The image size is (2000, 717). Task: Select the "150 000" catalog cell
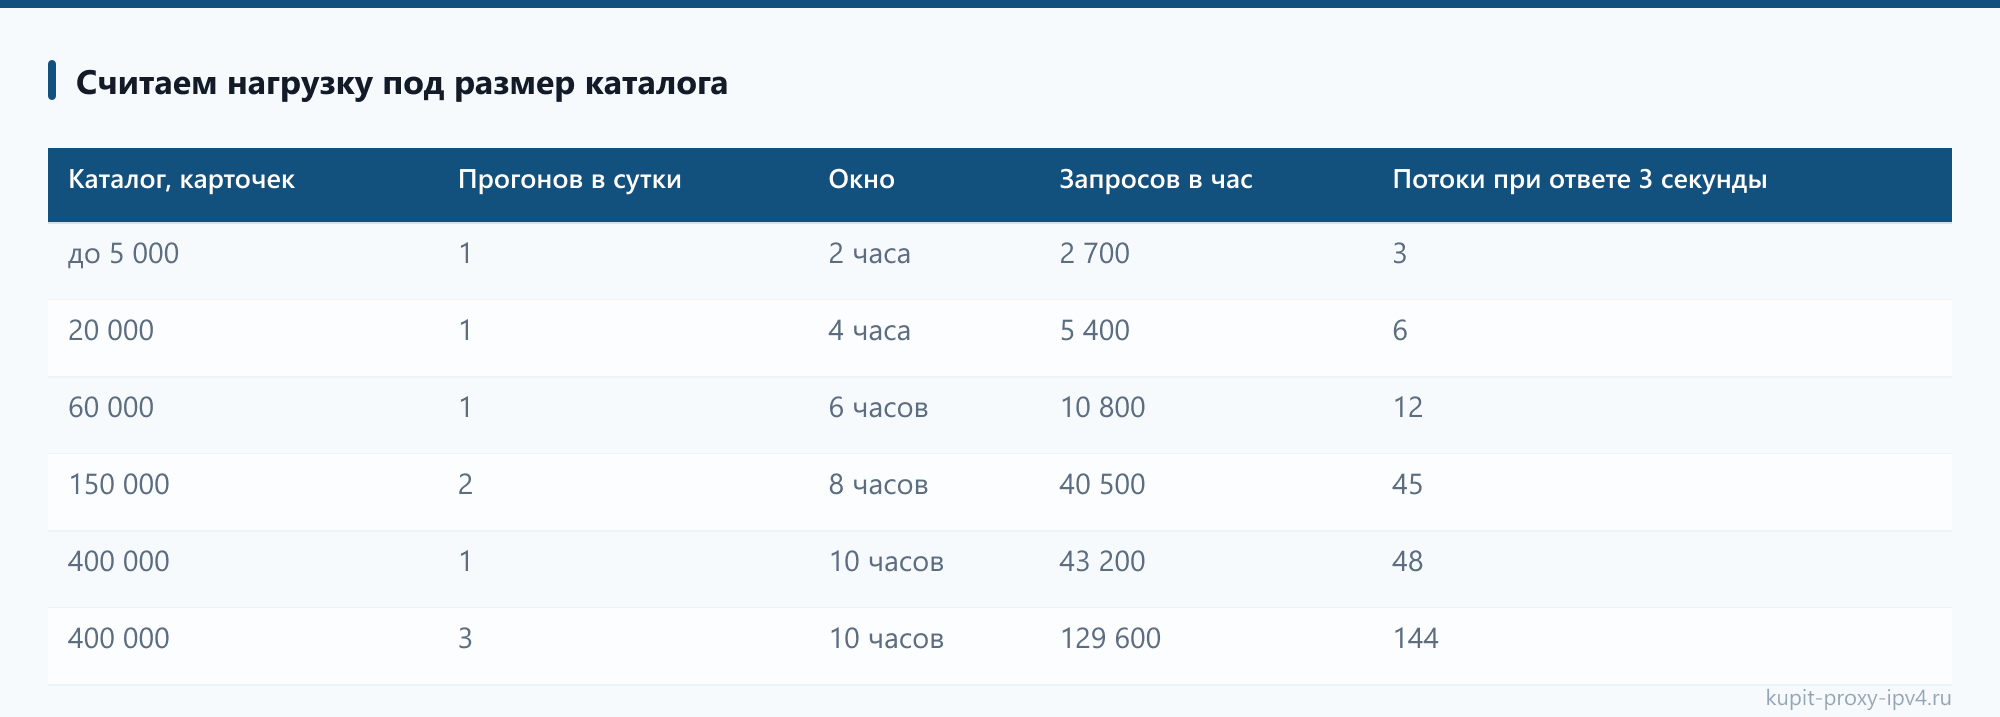point(119,485)
